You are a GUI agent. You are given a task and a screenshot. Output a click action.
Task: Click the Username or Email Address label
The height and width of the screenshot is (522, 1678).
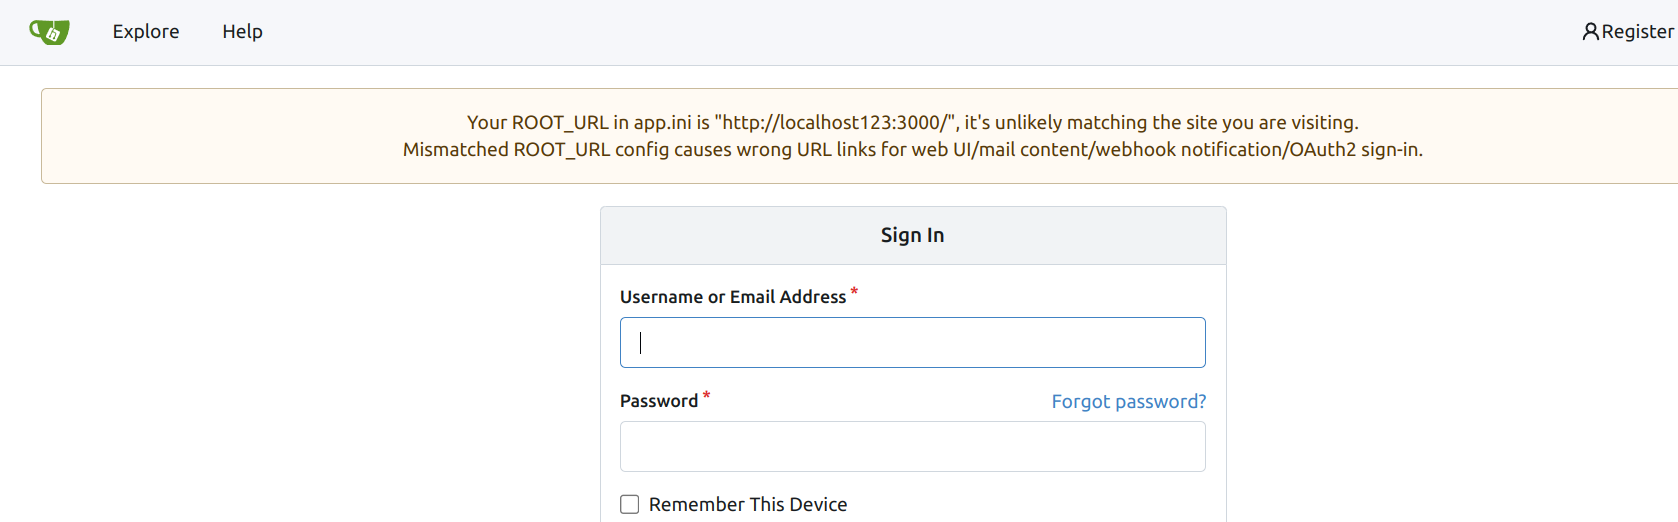(733, 297)
